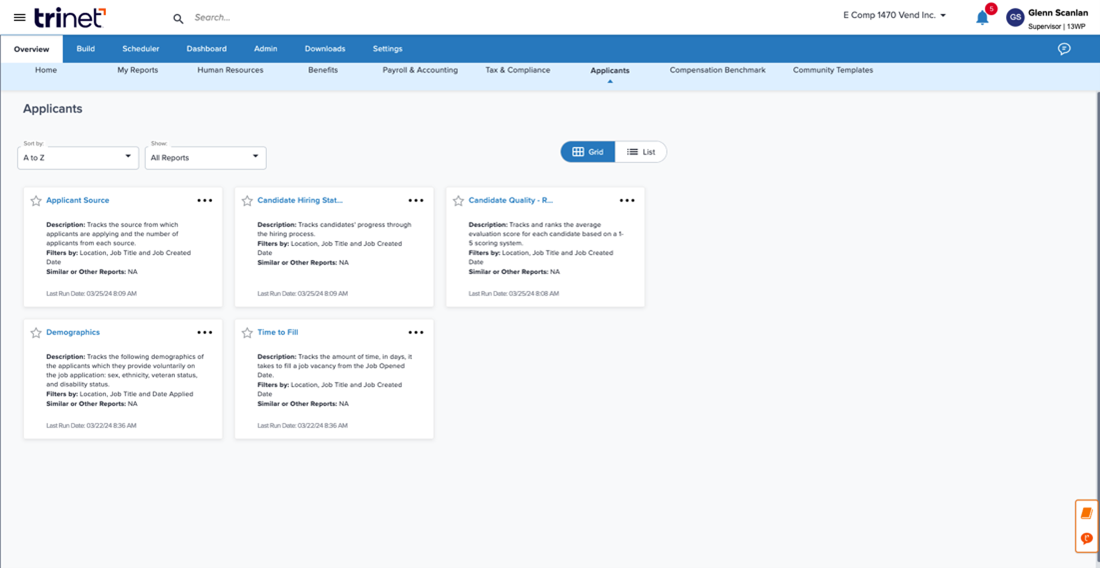
Task: Select the Overview tab
Action: (32, 49)
